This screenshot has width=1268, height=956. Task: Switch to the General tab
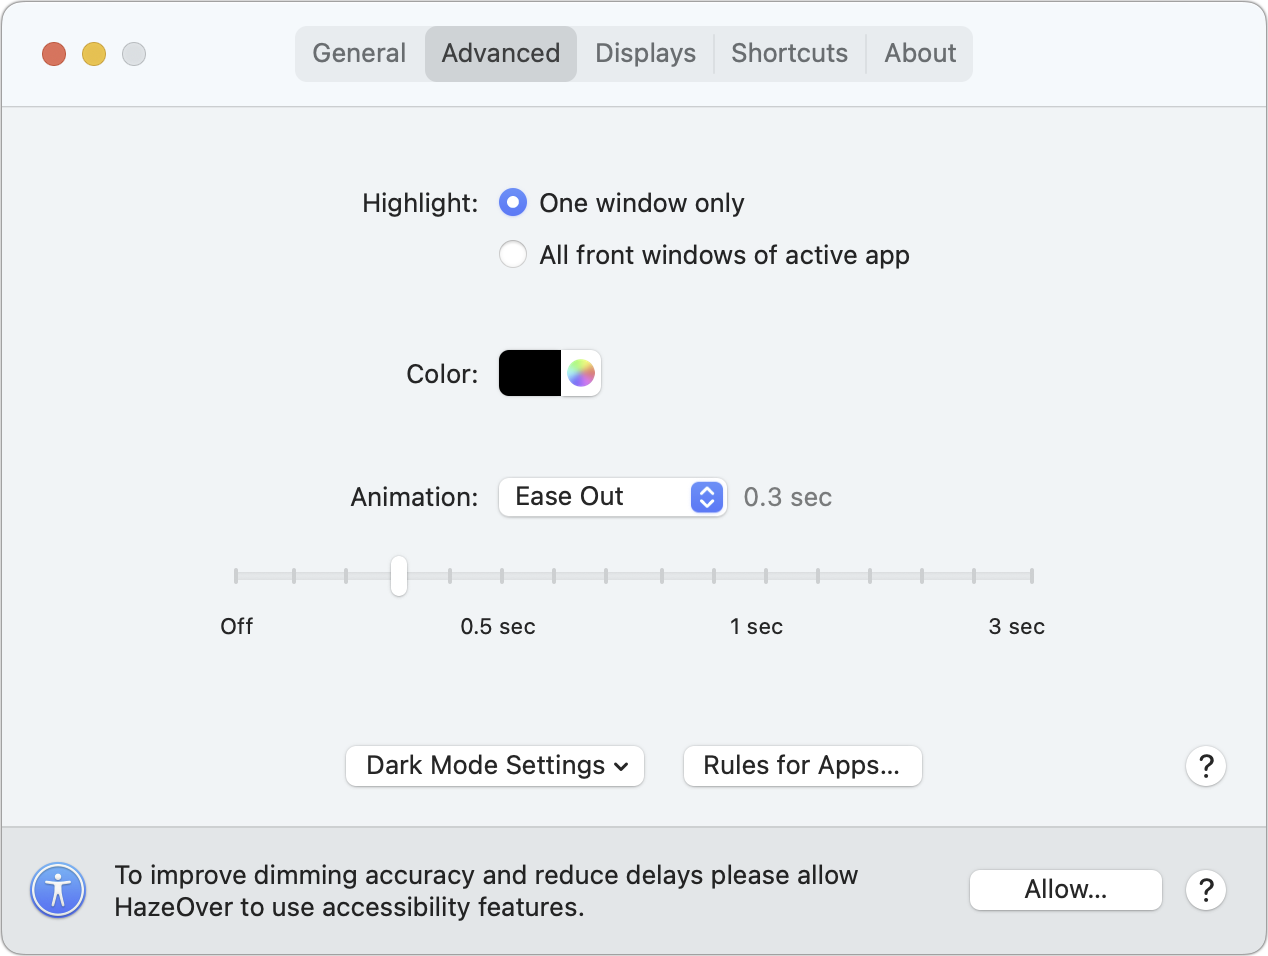359,54
